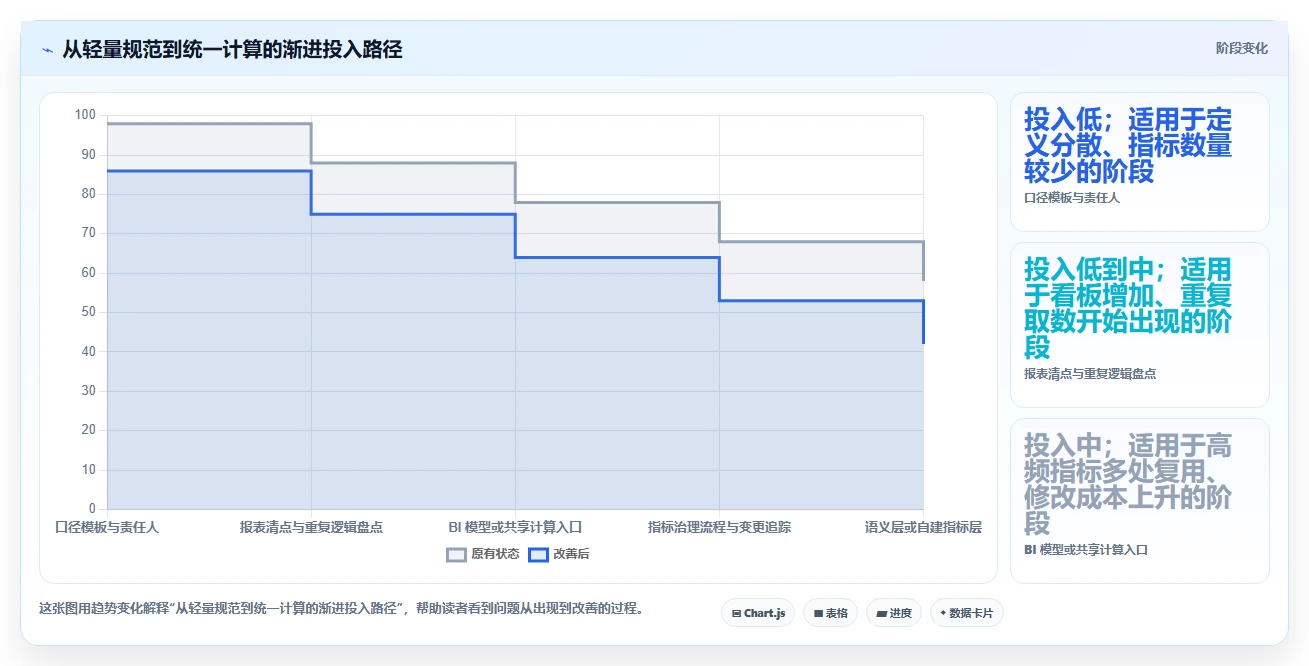Click the gray 原有状态 legend swatch
Viewport: 1309px width, 666px height.
point(456,554)
